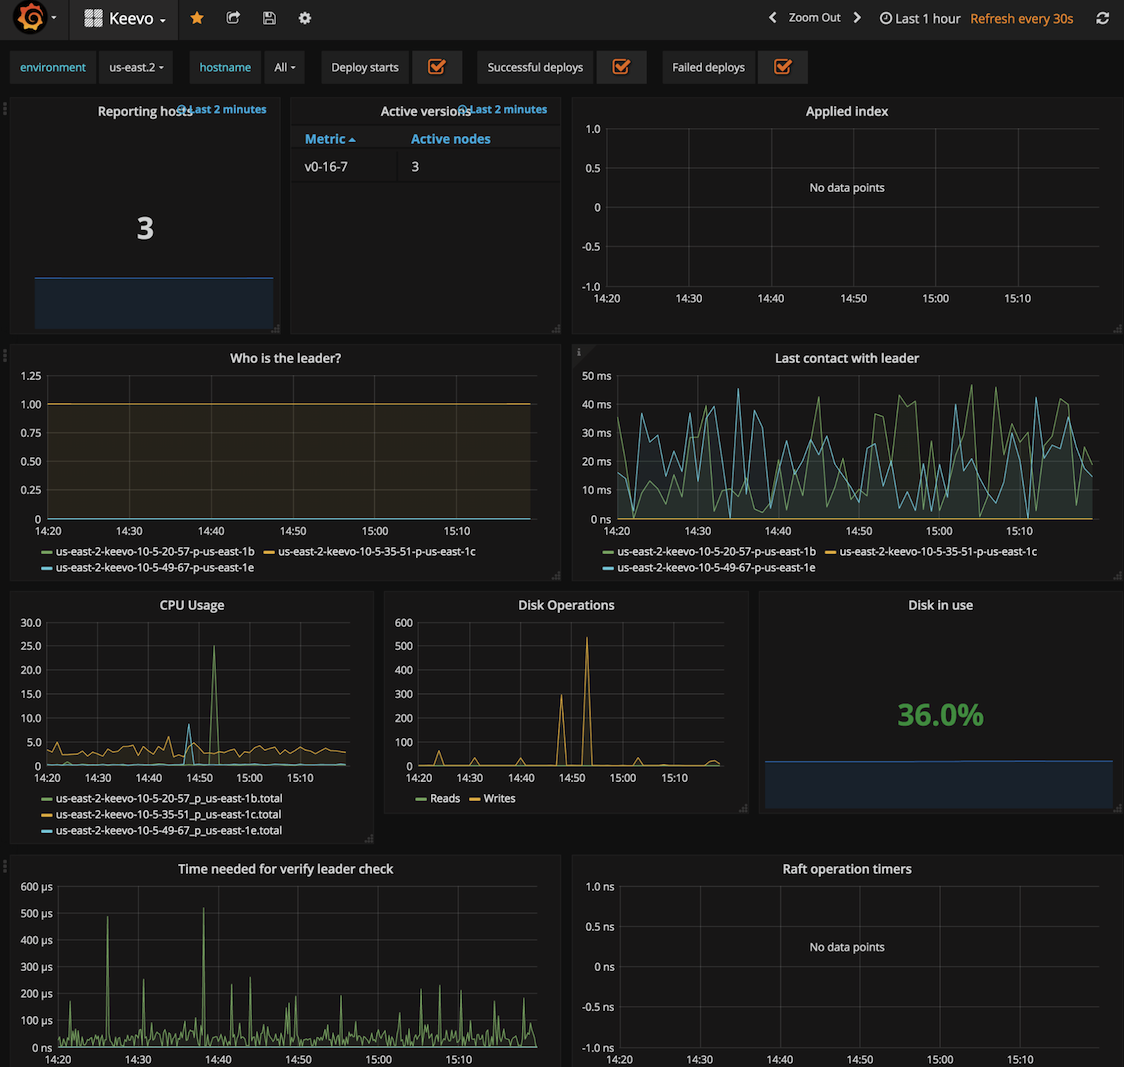Open the Last 1 hour time picker
This screenshot has height=1067, width=1124.
pos(920,18)
